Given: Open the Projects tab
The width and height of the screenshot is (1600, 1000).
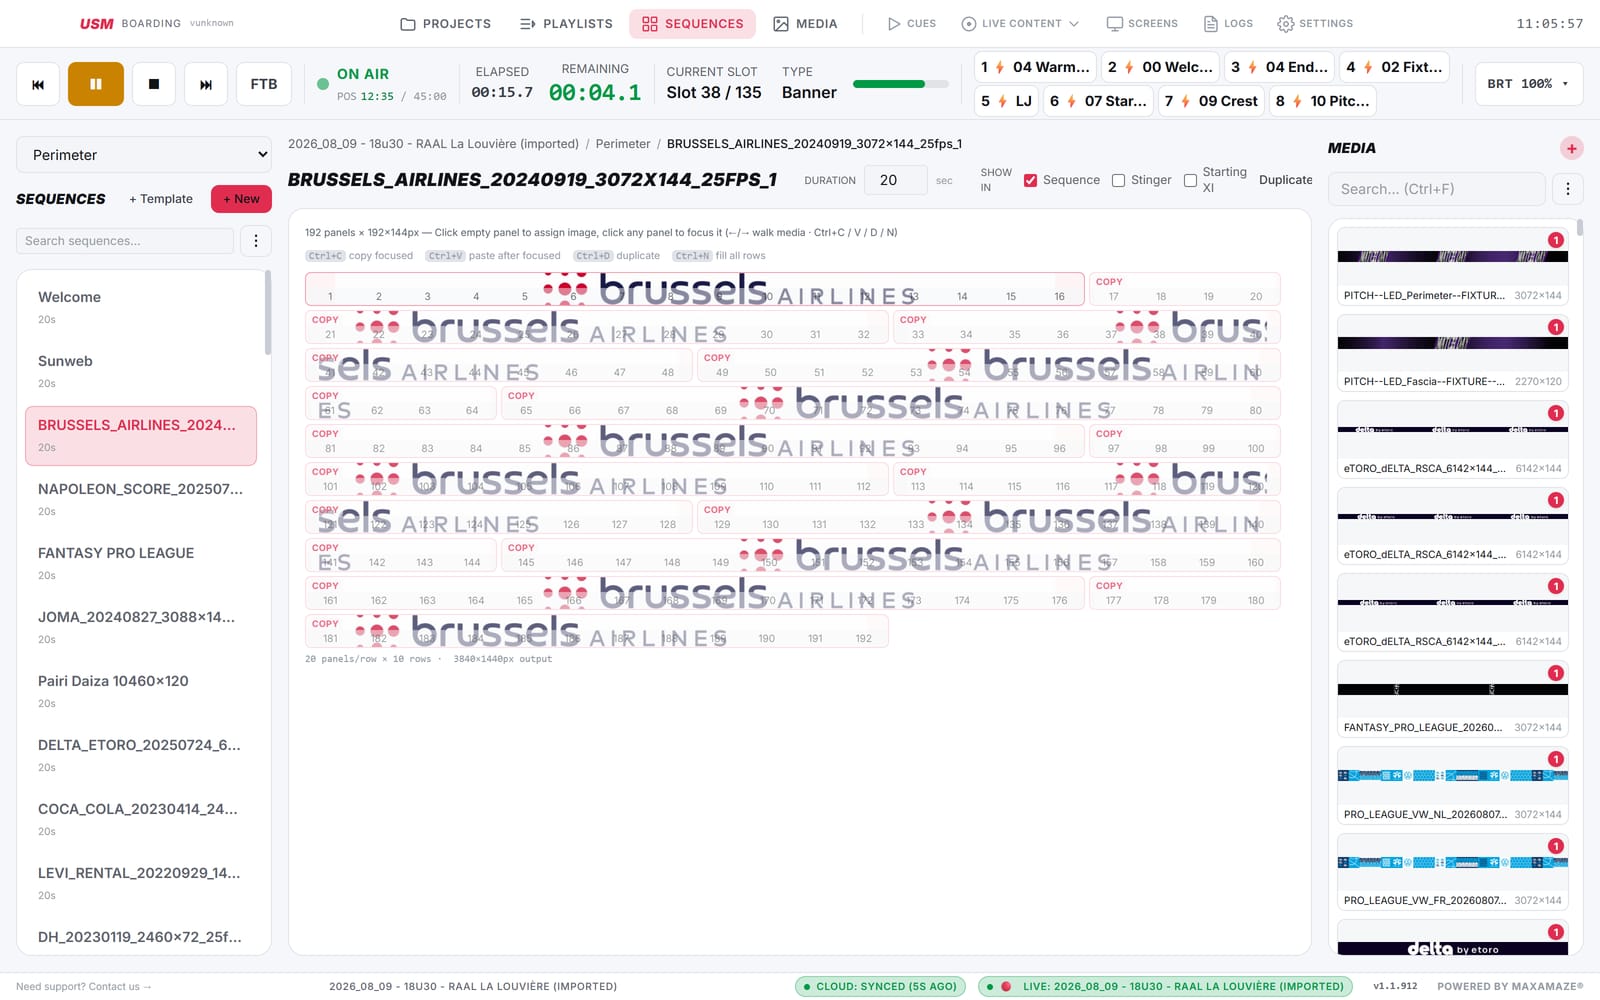Looking at the screenshot, I should coord(445,23).
